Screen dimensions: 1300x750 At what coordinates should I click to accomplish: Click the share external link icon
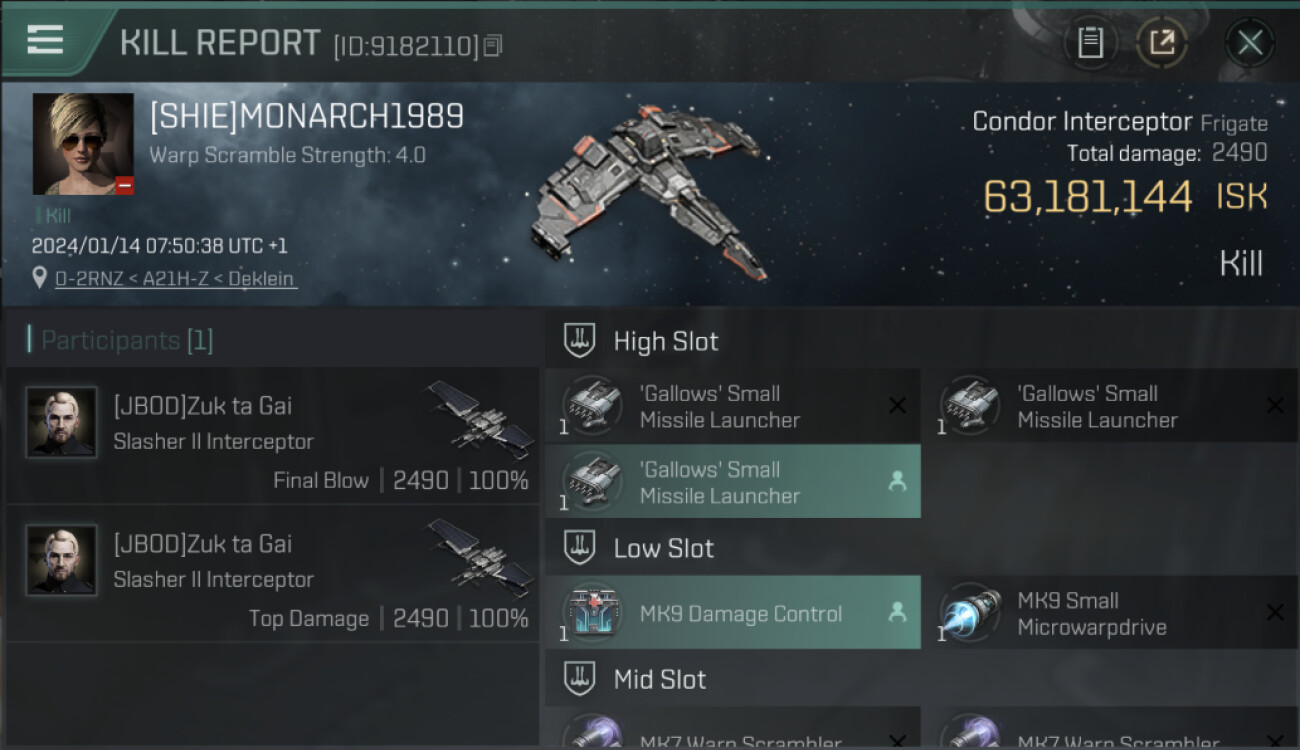coord(1161,42)
